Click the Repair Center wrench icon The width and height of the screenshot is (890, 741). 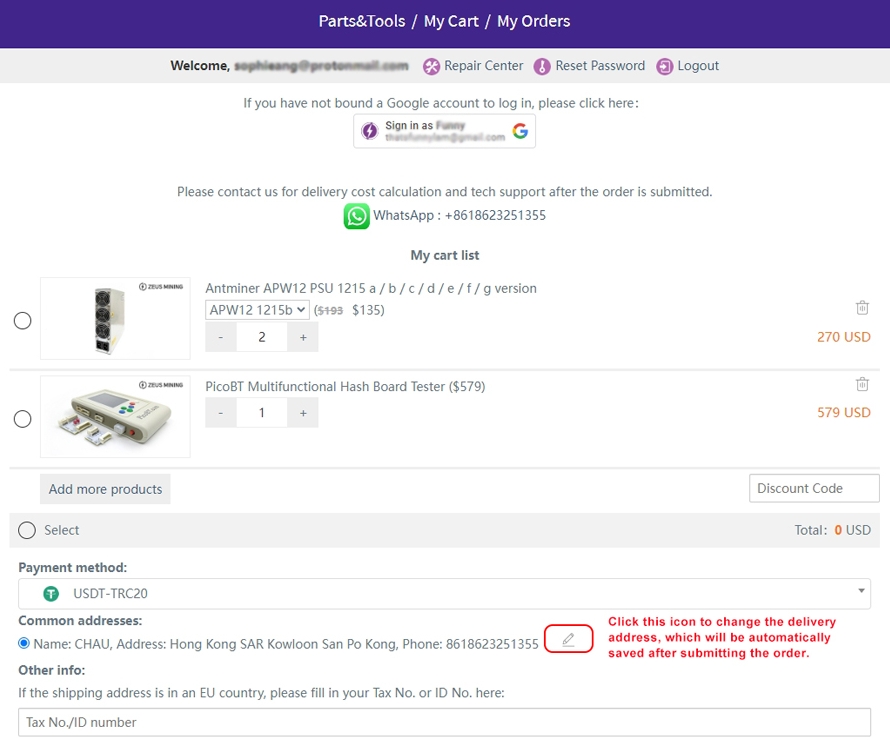[x=431, y=66]
